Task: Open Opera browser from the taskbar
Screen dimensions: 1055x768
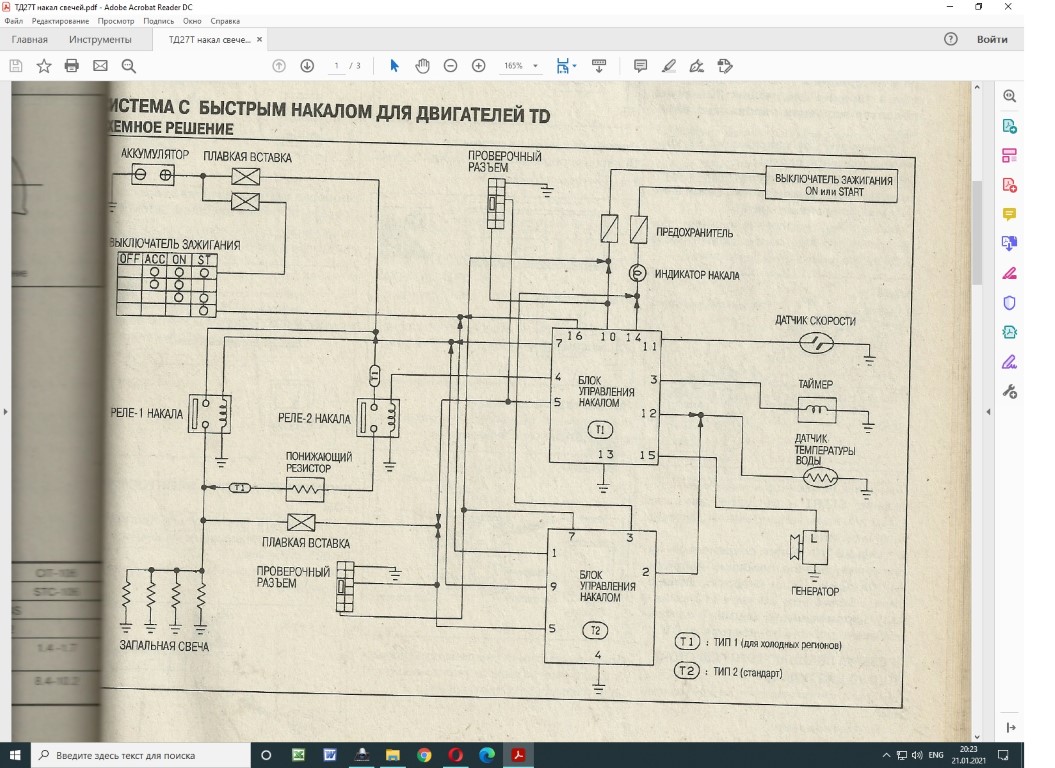Action: tap(456, 755)
